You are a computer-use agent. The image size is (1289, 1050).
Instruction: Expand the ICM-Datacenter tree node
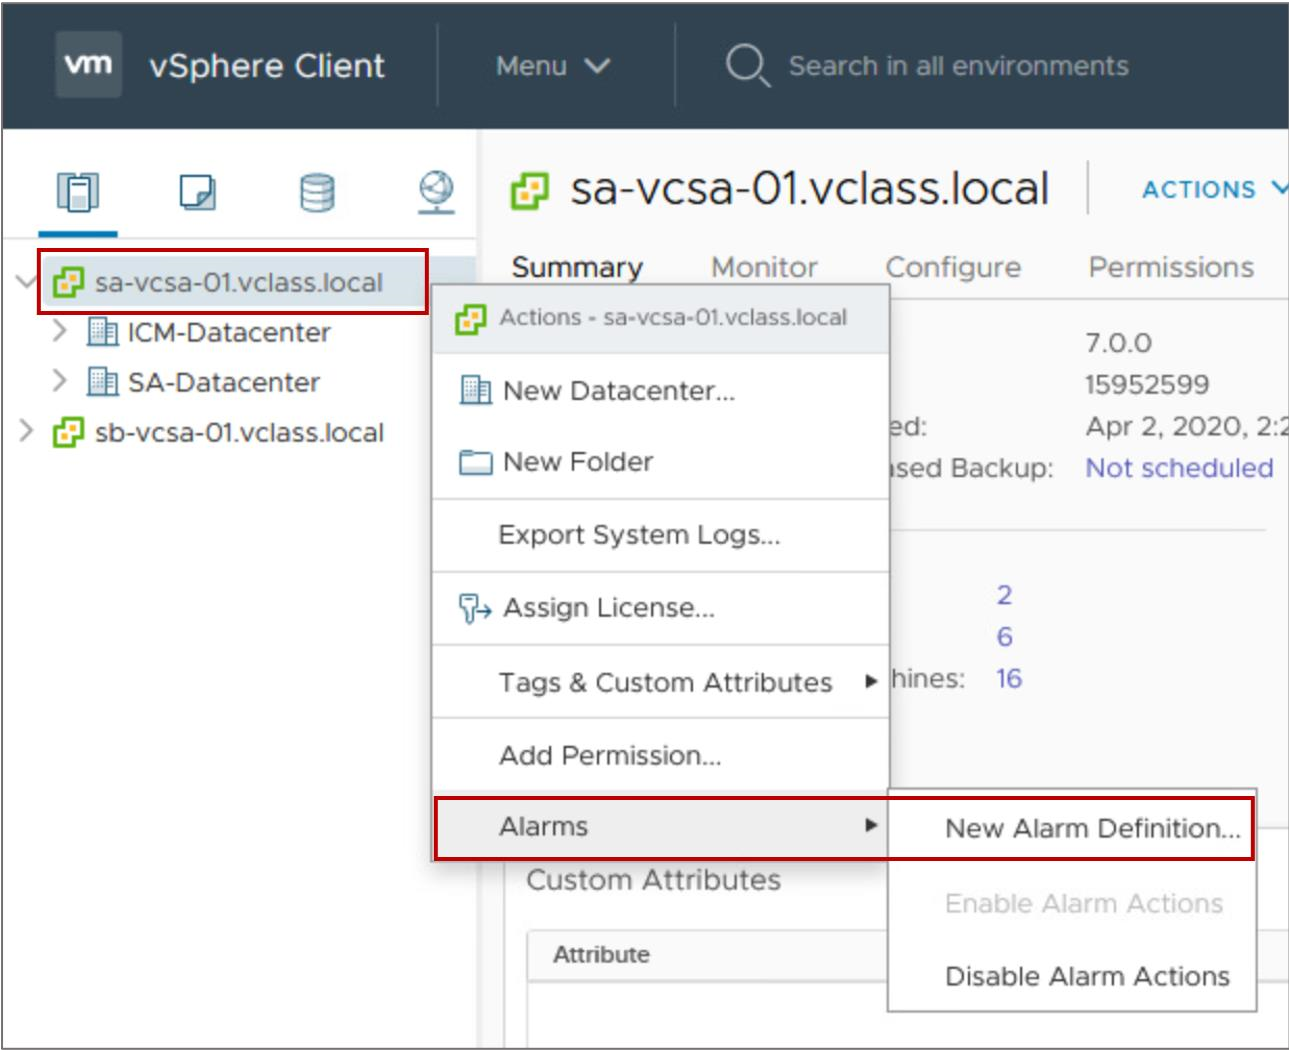tap(60, 331)
